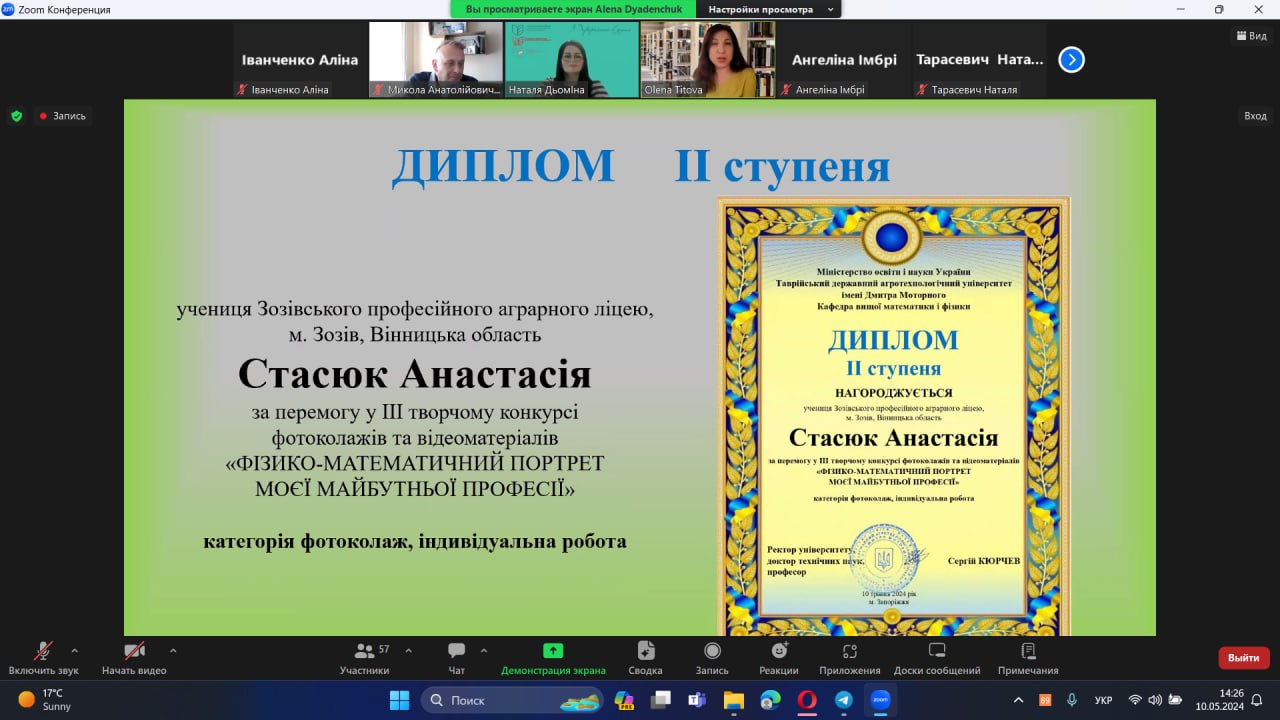Open the Приложения apps panel
The width and height of the screenshot is (1280, 720).
click(849, 658)
